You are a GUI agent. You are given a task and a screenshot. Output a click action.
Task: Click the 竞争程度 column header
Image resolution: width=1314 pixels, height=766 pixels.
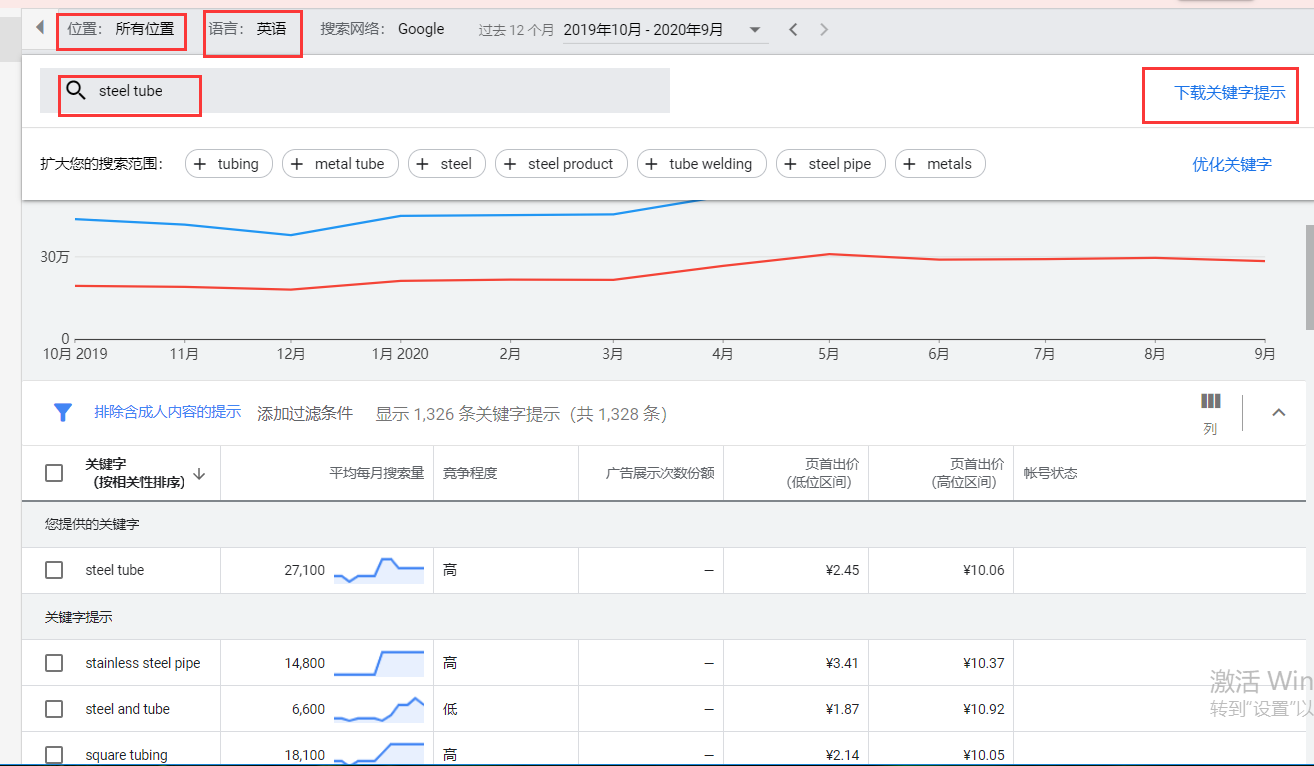470,473
